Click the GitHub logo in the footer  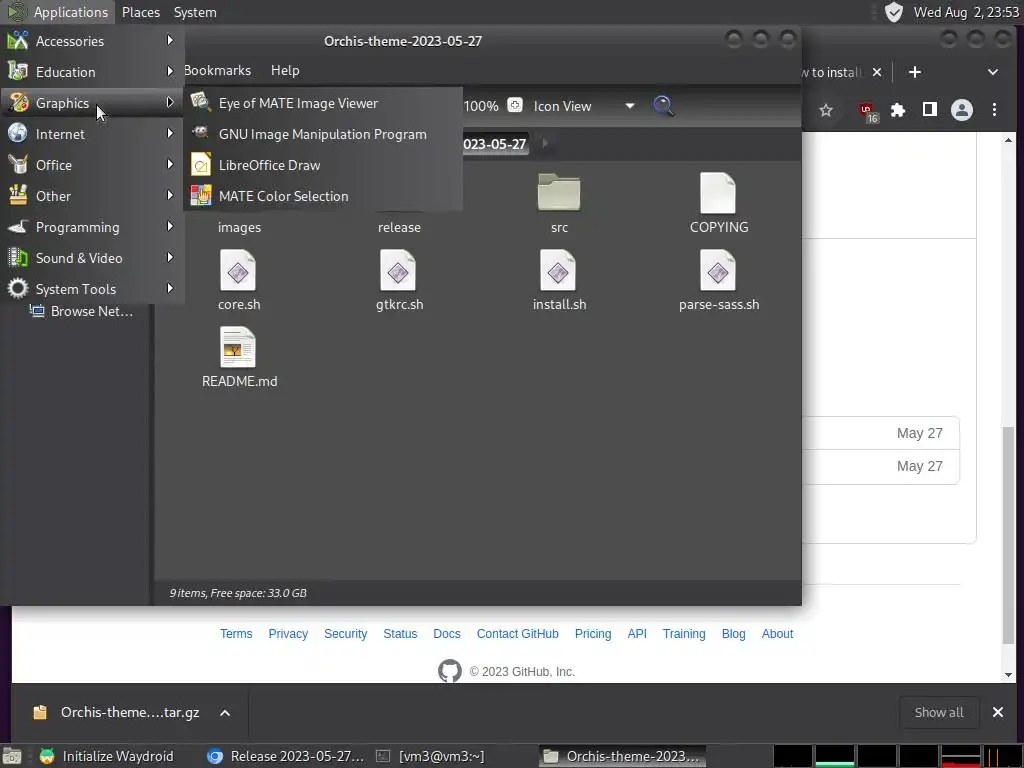tap(449, 671)
